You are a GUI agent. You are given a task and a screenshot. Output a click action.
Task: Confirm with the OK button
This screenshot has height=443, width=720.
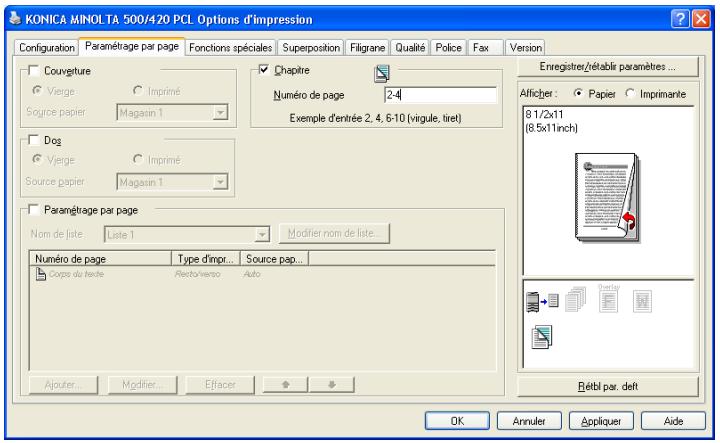point(457,421)
